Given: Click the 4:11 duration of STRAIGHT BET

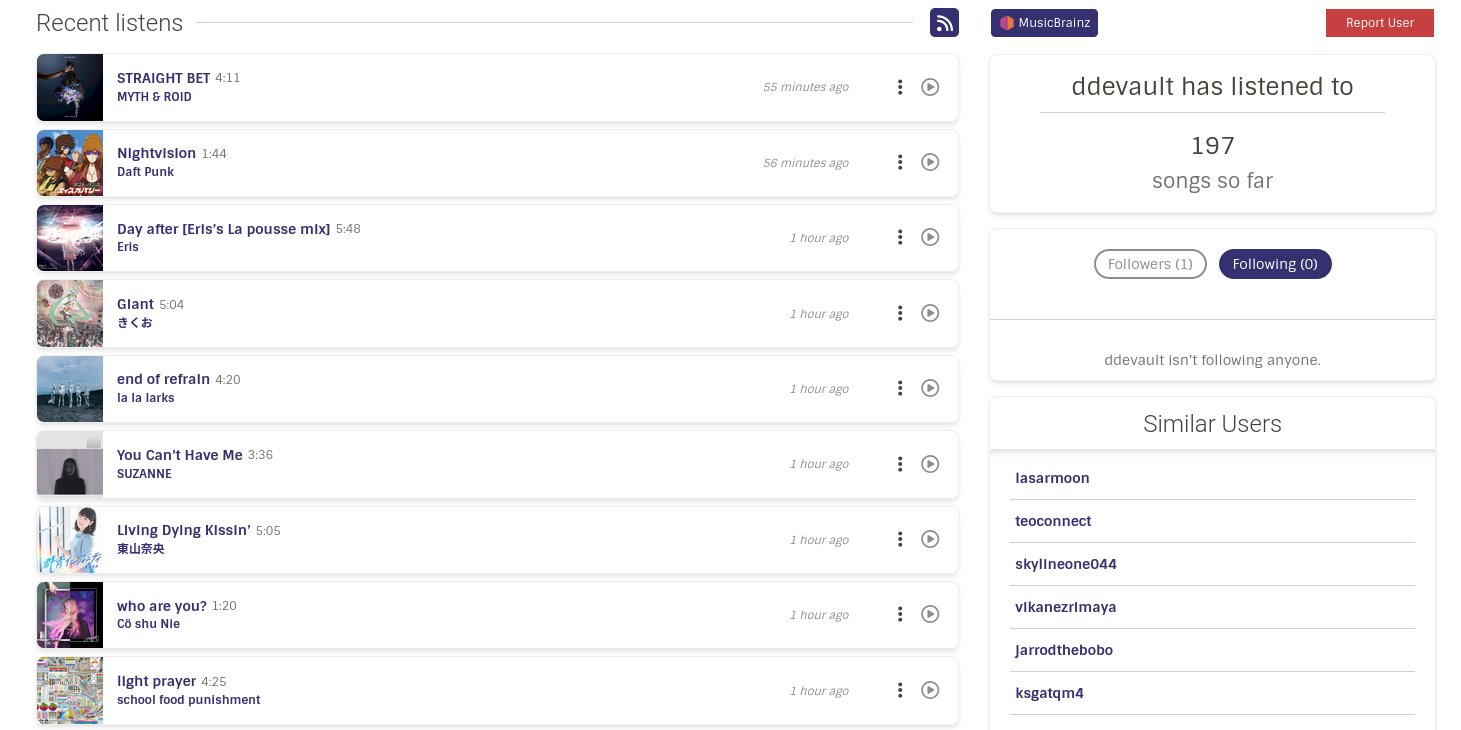Looking at the screenshot, I should [228, 78].
